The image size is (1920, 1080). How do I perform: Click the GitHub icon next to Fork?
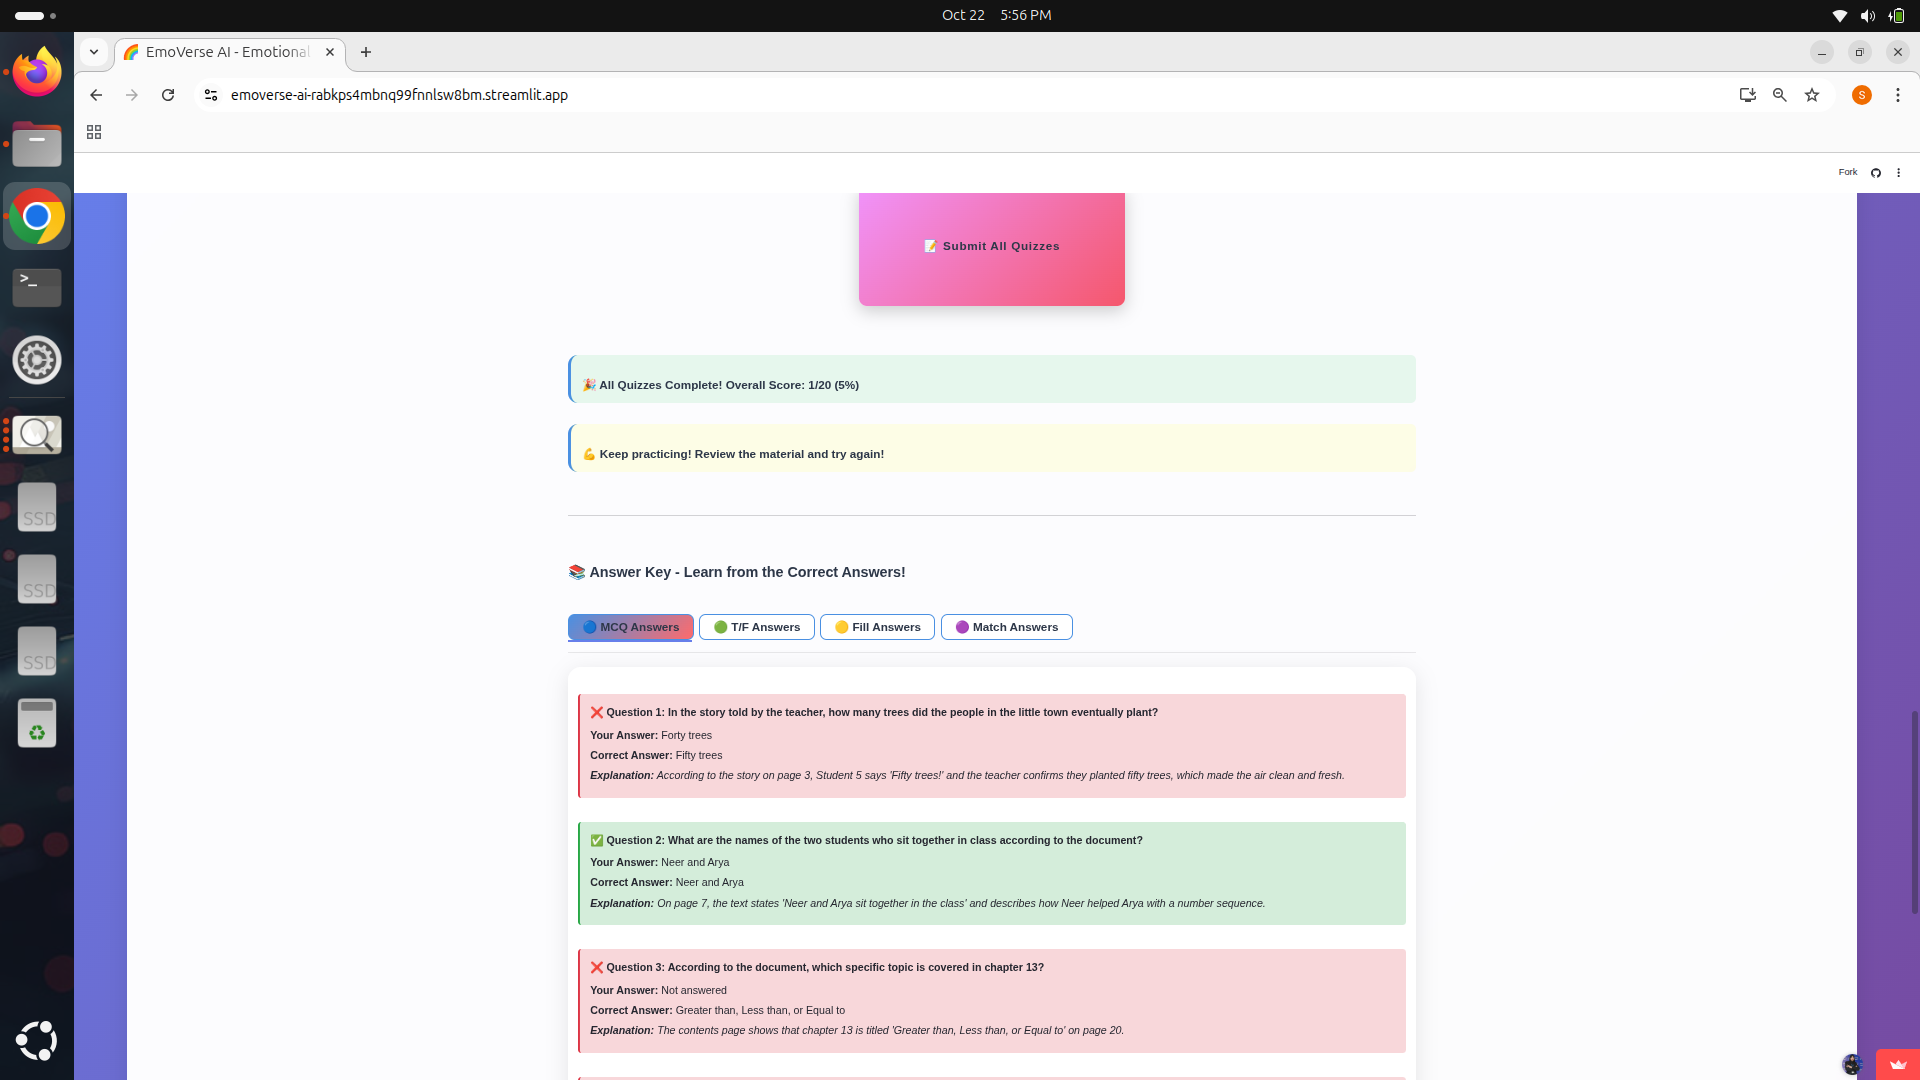pos(1876,173)
